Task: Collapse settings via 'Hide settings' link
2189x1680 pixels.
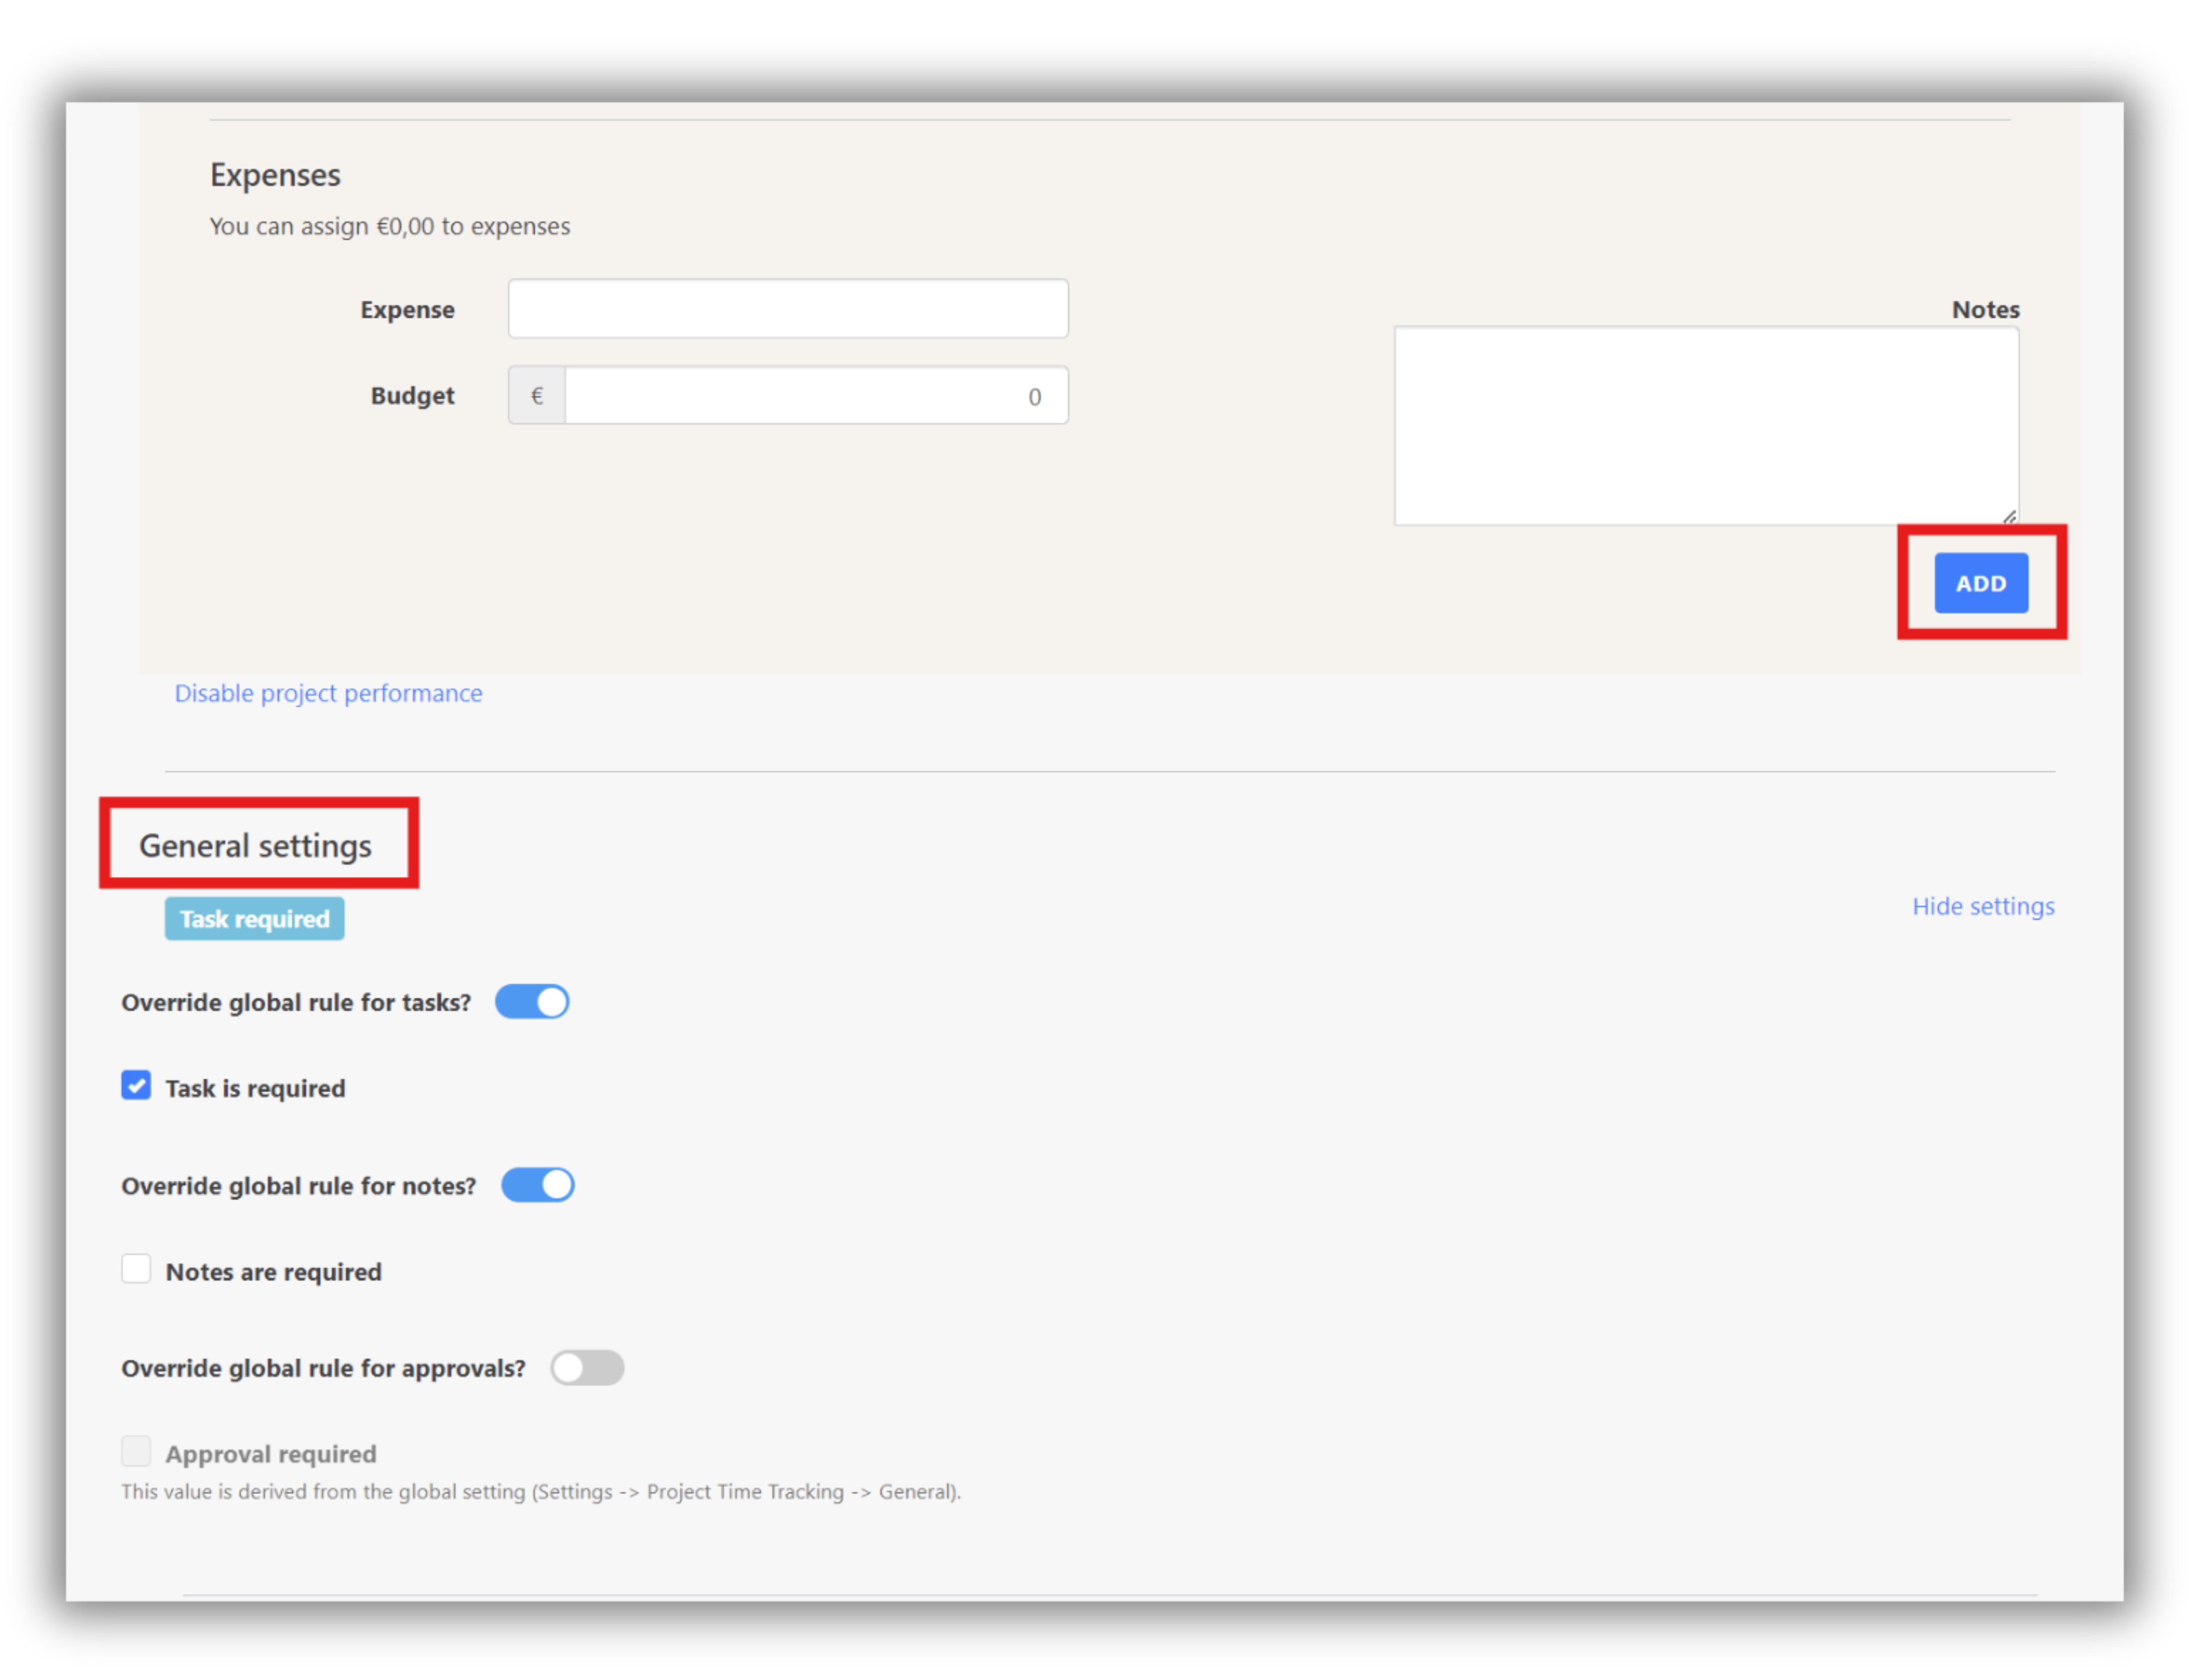Action: [x=1983, y=906]
